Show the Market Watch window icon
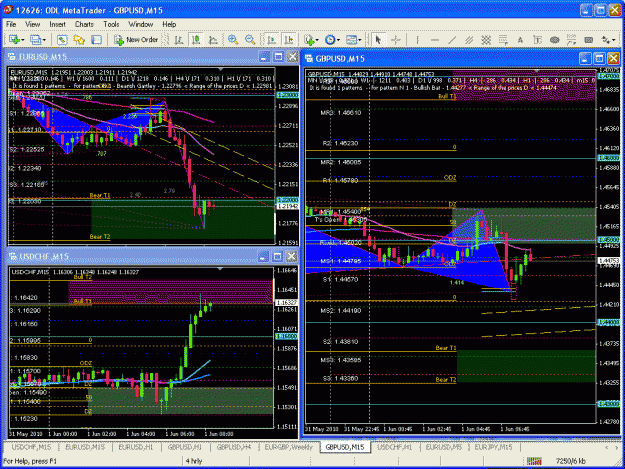The image size is (625, 469). [x=62, y=39]
